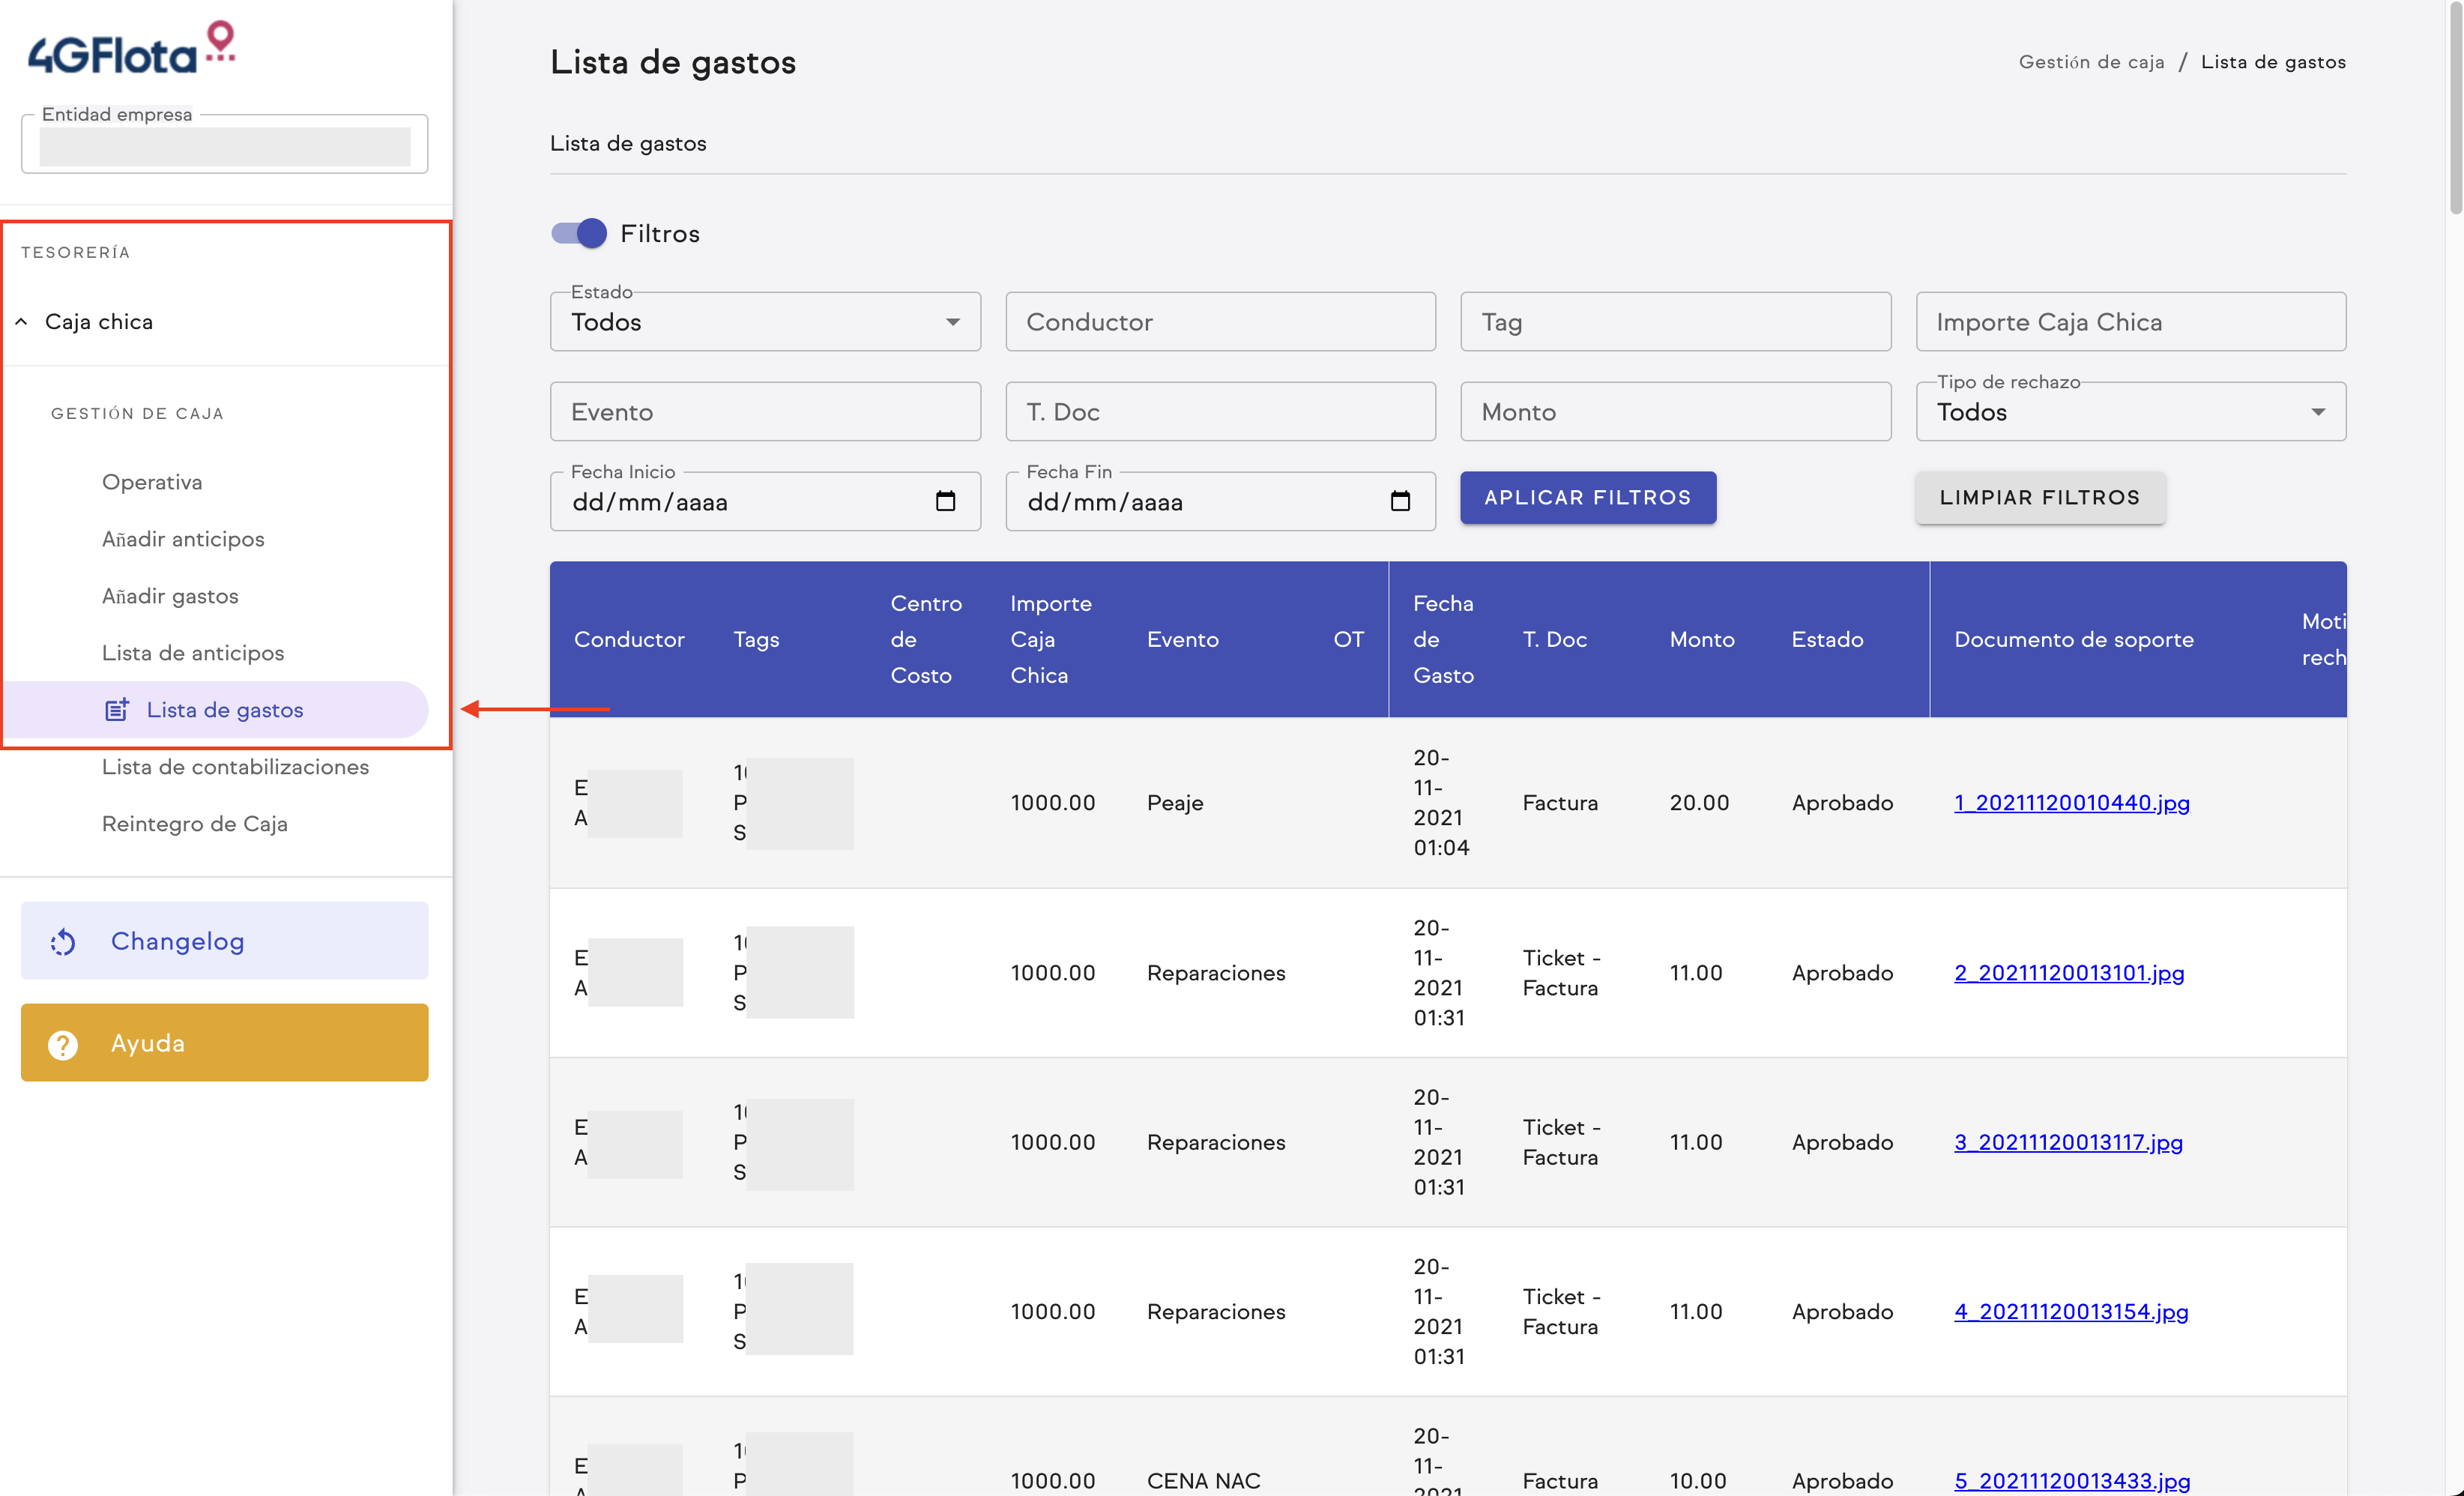Viewport: 2464px width, 1496px height.
Task: Open document 5_20211120013433.jpg
Action: (x=2070, y=1481)
